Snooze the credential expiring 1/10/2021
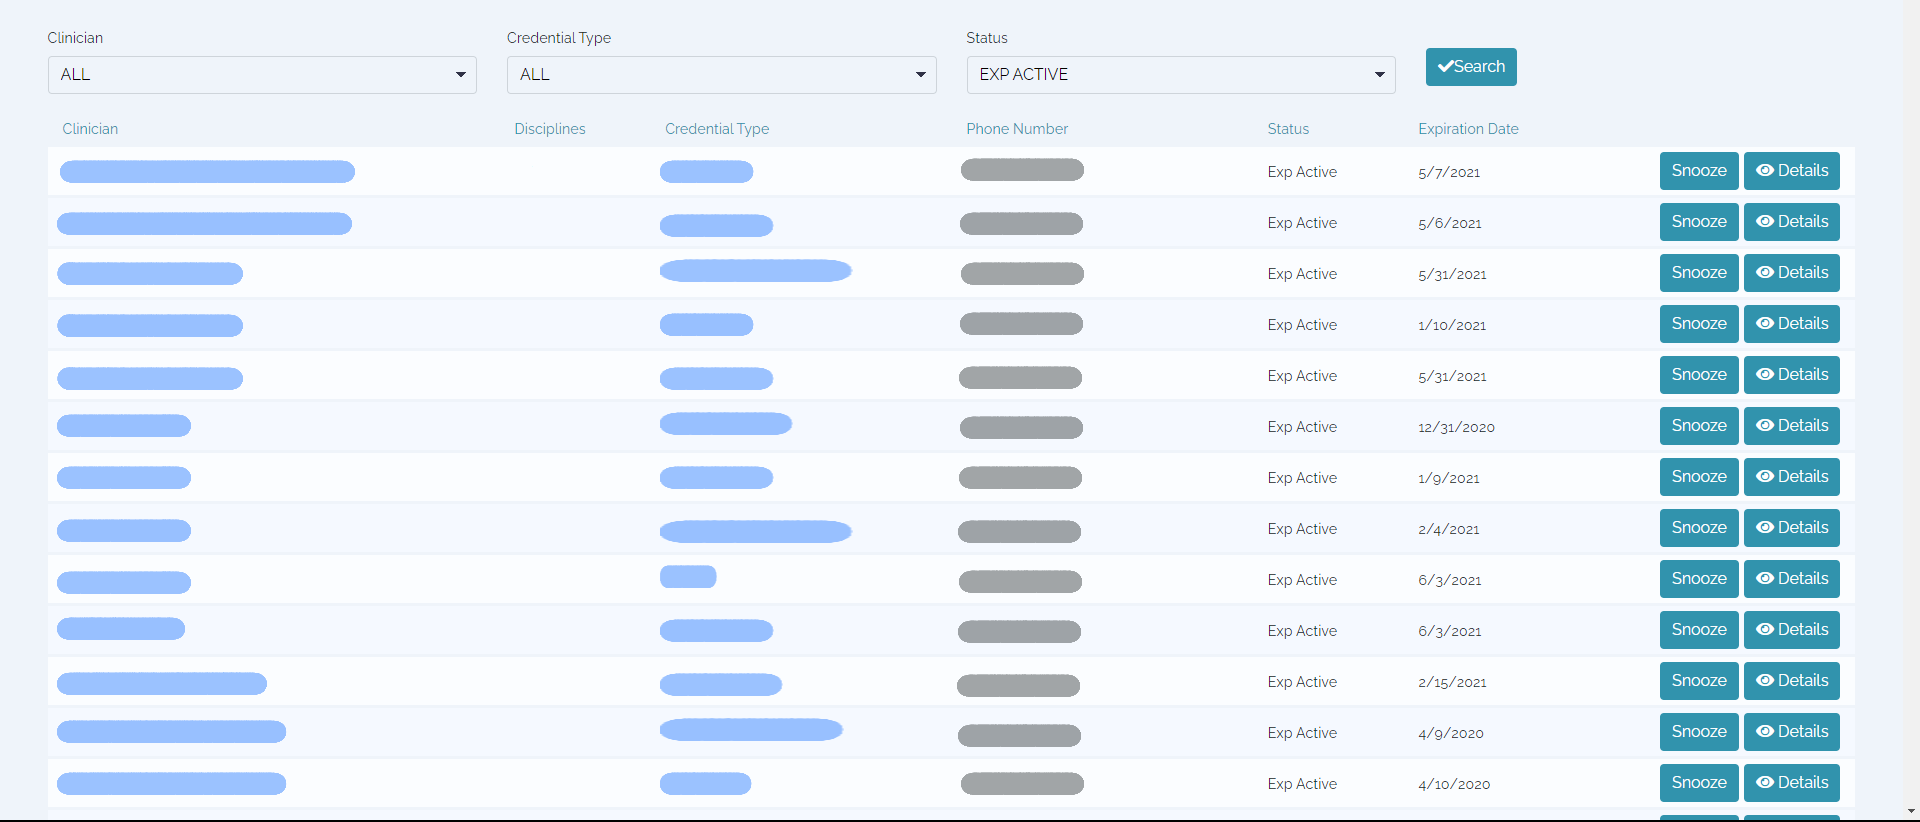 coord(1699,324)
